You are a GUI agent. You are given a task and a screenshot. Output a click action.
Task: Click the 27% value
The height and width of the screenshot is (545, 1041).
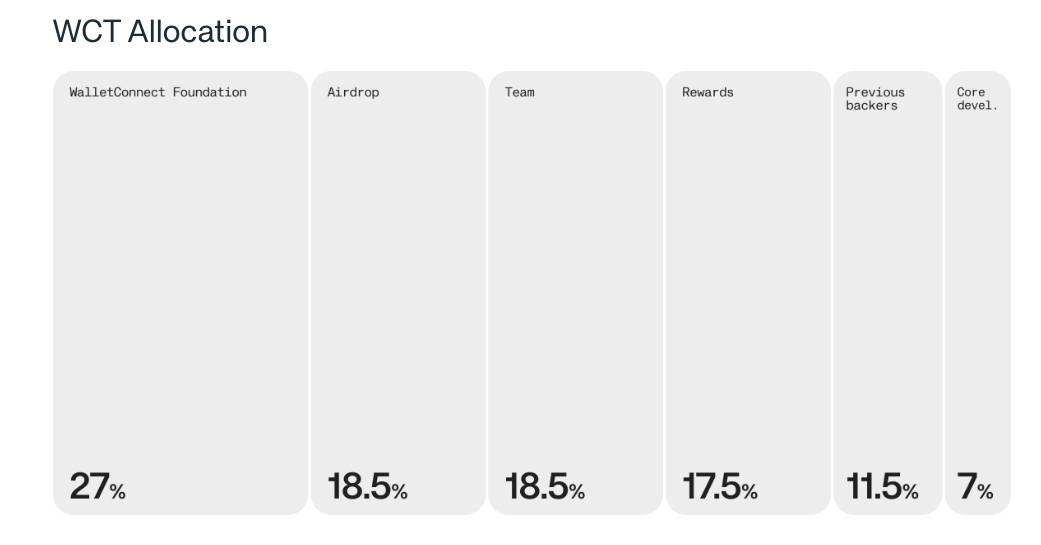98,486
